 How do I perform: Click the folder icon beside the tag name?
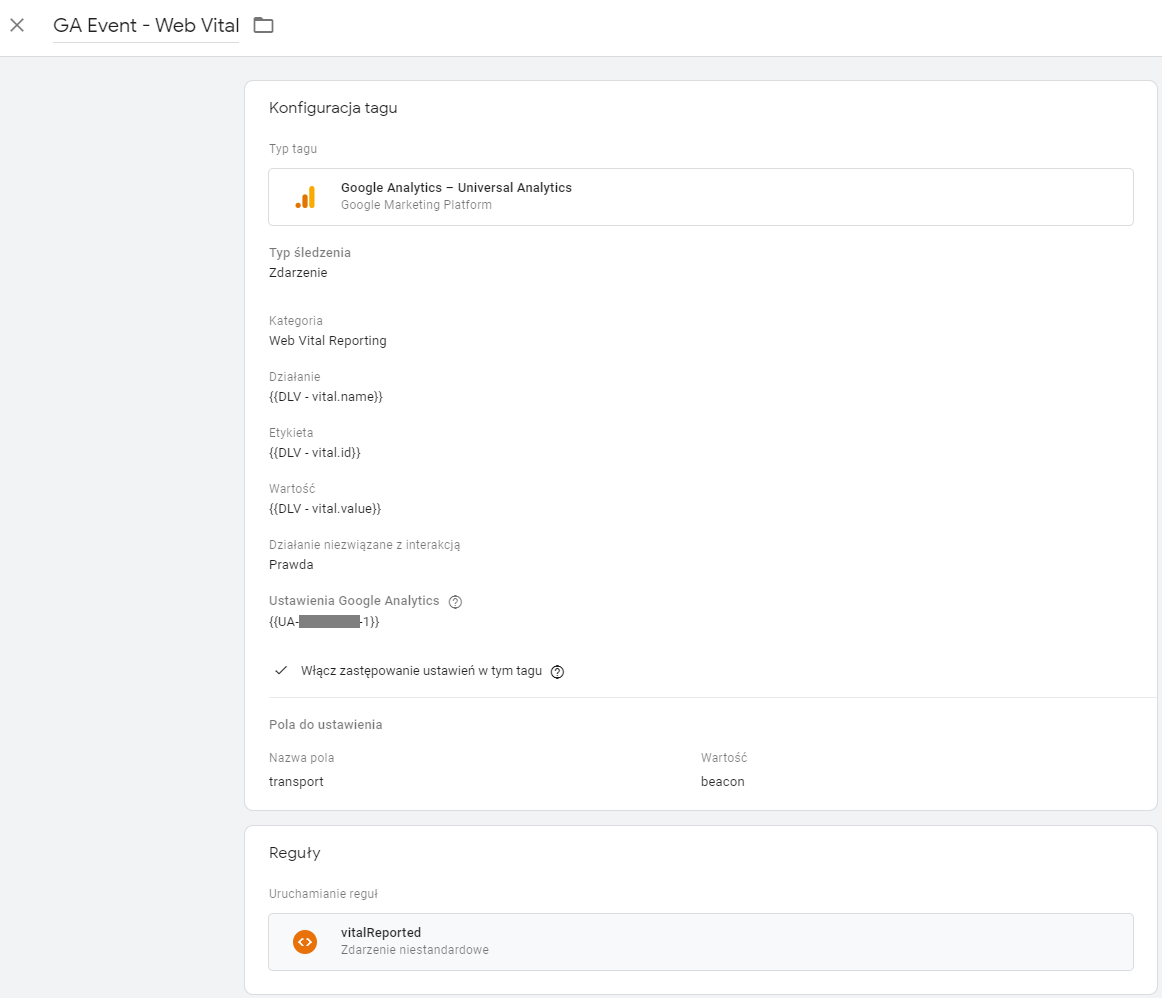(263, 25)
